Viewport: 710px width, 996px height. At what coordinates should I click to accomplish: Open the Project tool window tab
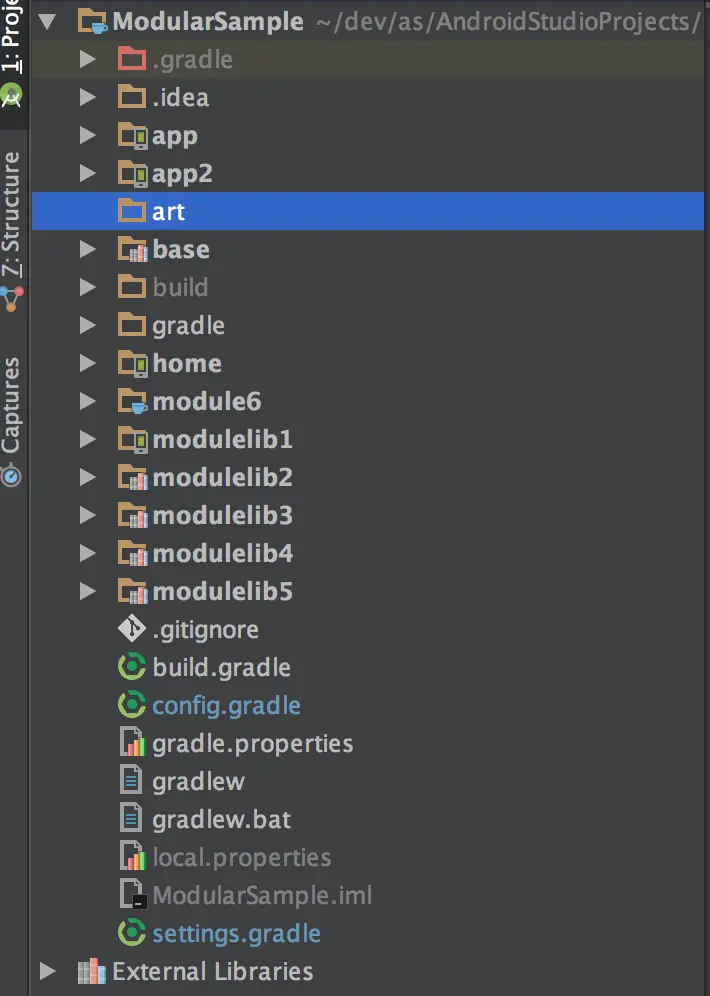coord(12,37)
